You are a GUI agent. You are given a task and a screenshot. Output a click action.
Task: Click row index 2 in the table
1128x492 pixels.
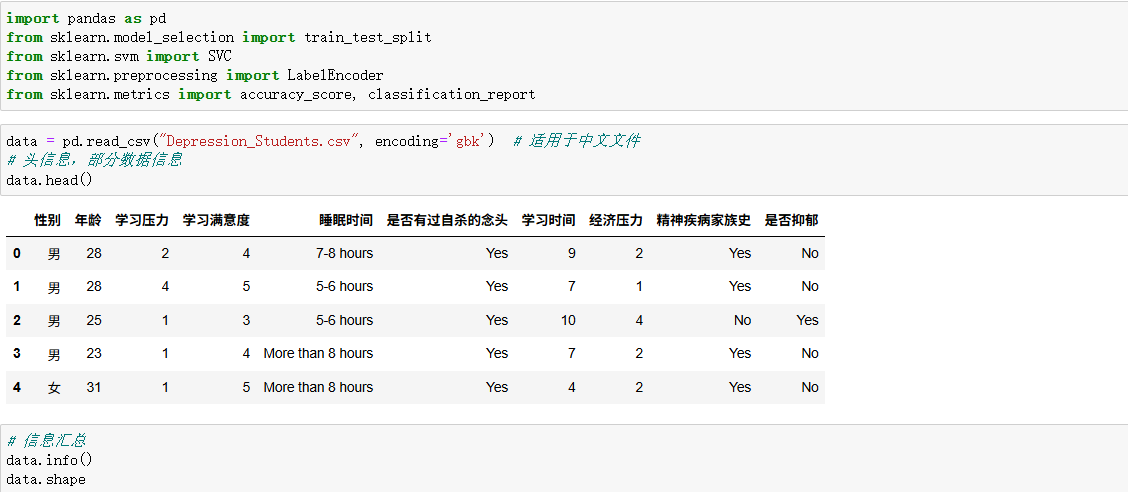click(x=17, y=320)
